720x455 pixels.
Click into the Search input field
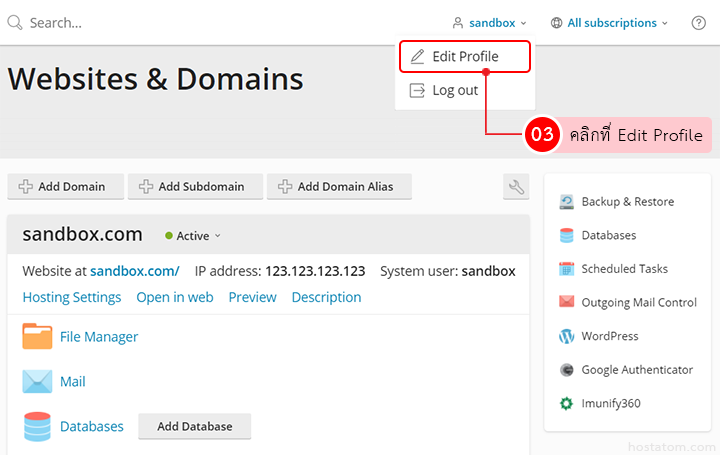click(x=200, y=23)
